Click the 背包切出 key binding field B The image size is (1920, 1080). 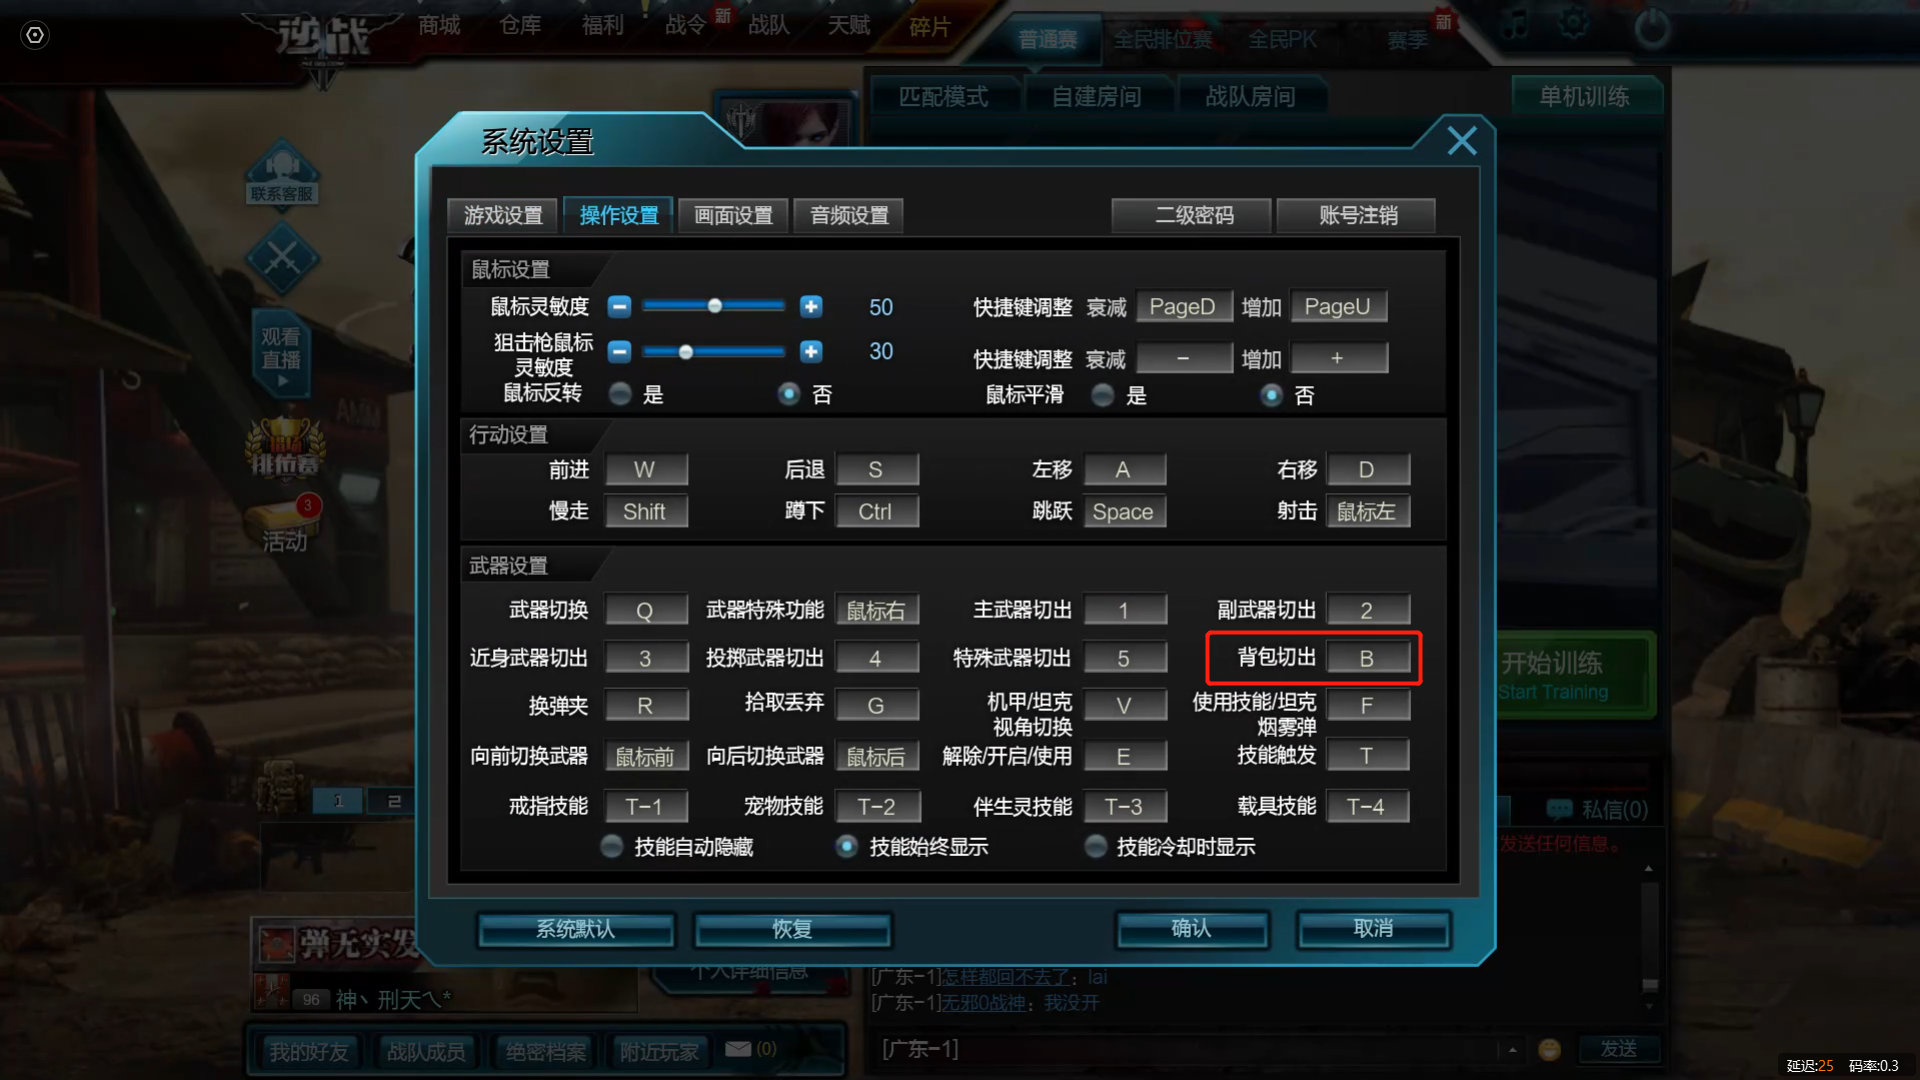(x=1367, y=658)
